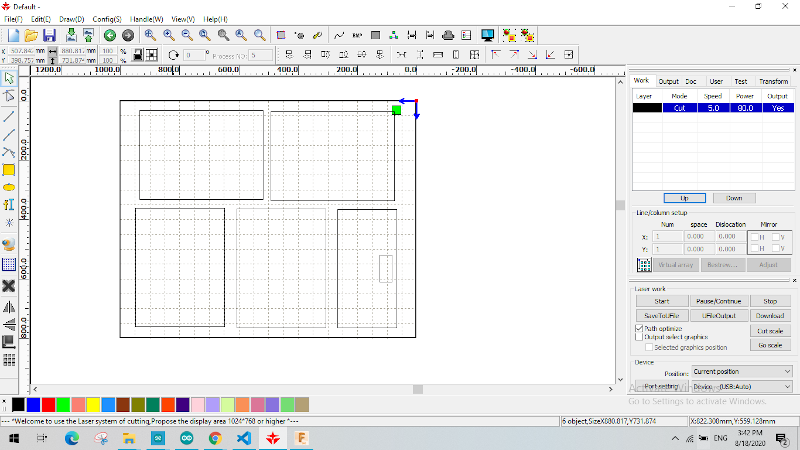Switch to the Output tab
Image resolution: width=800 pixels, height=450 pixels.
click(x=668, y=81)
